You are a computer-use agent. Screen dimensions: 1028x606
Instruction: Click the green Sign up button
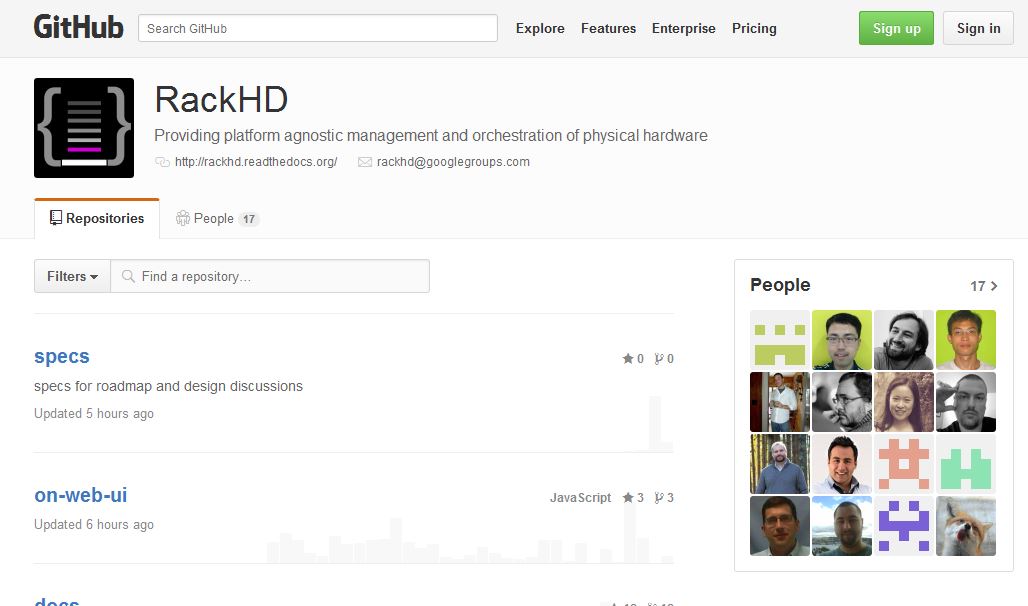click(896, 28)
